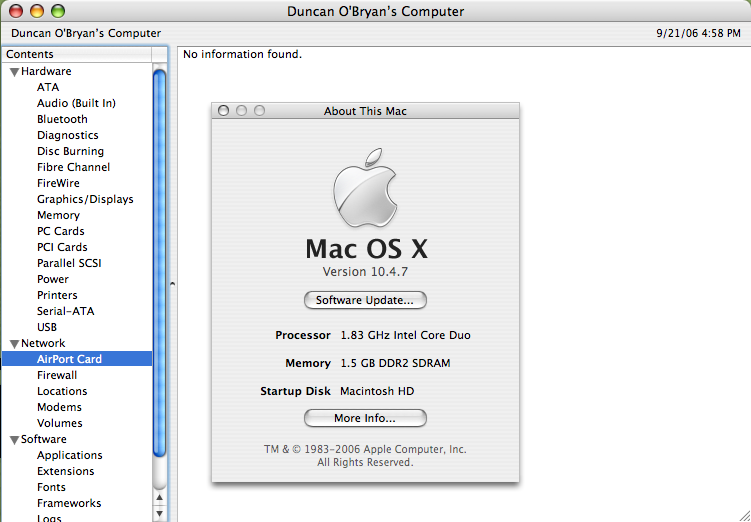Select Bluetooth in the contents list

(62, 119)
